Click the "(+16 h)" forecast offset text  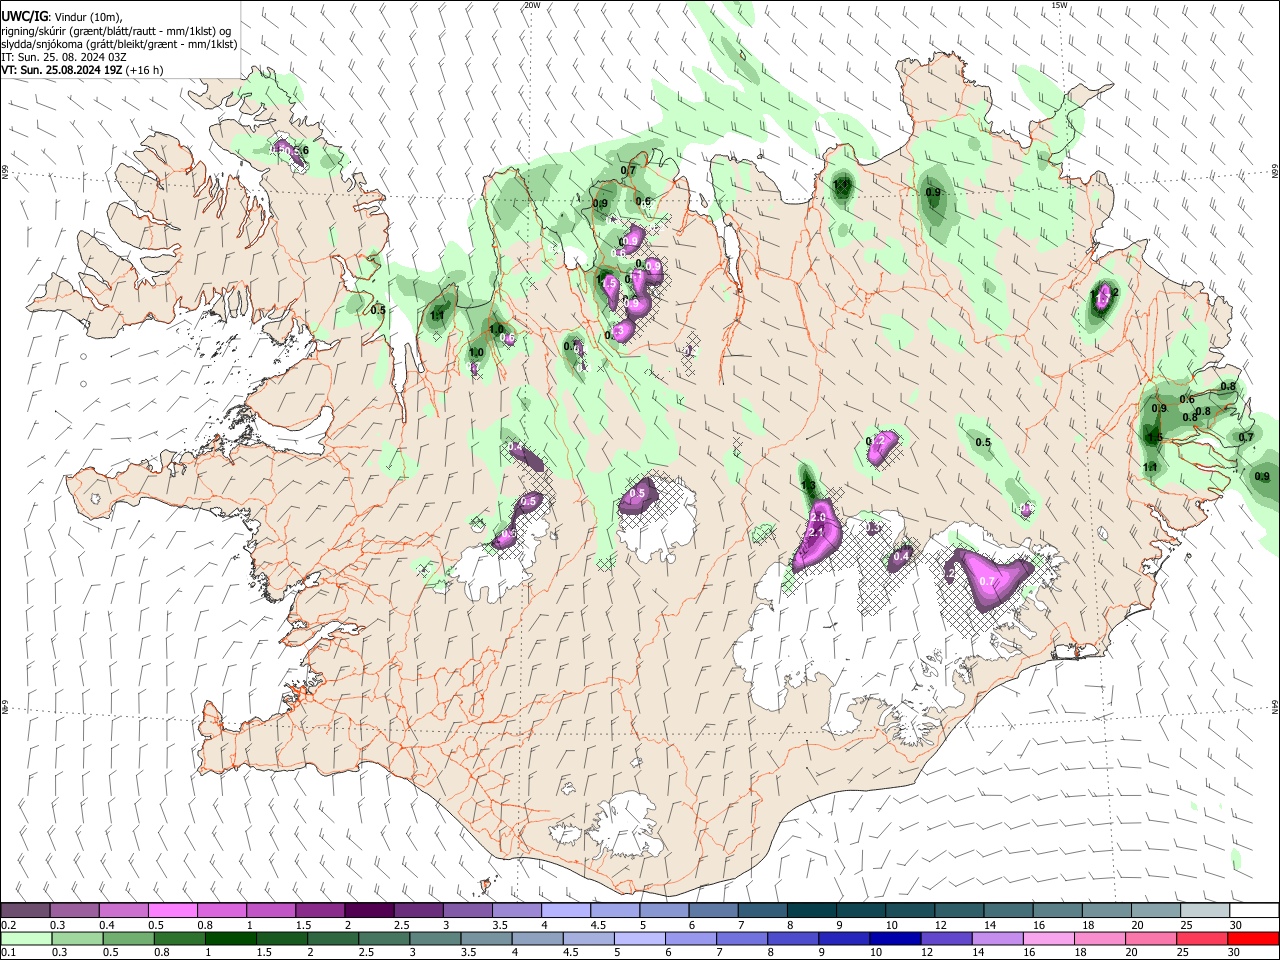click(145, 70)
